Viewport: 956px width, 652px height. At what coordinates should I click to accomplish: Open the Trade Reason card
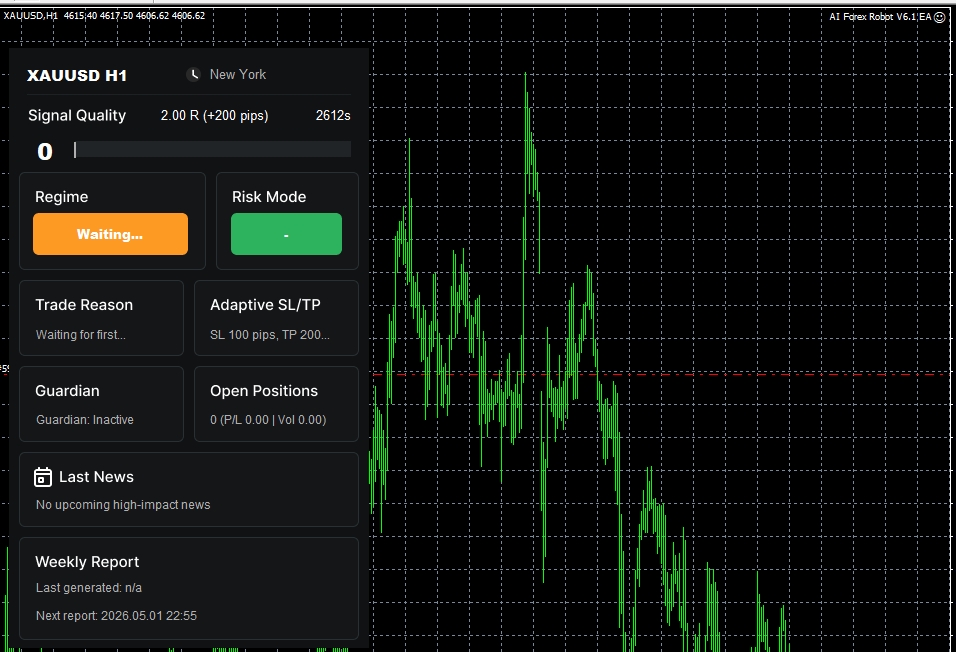pyautogui.click(x=101, y=318)
